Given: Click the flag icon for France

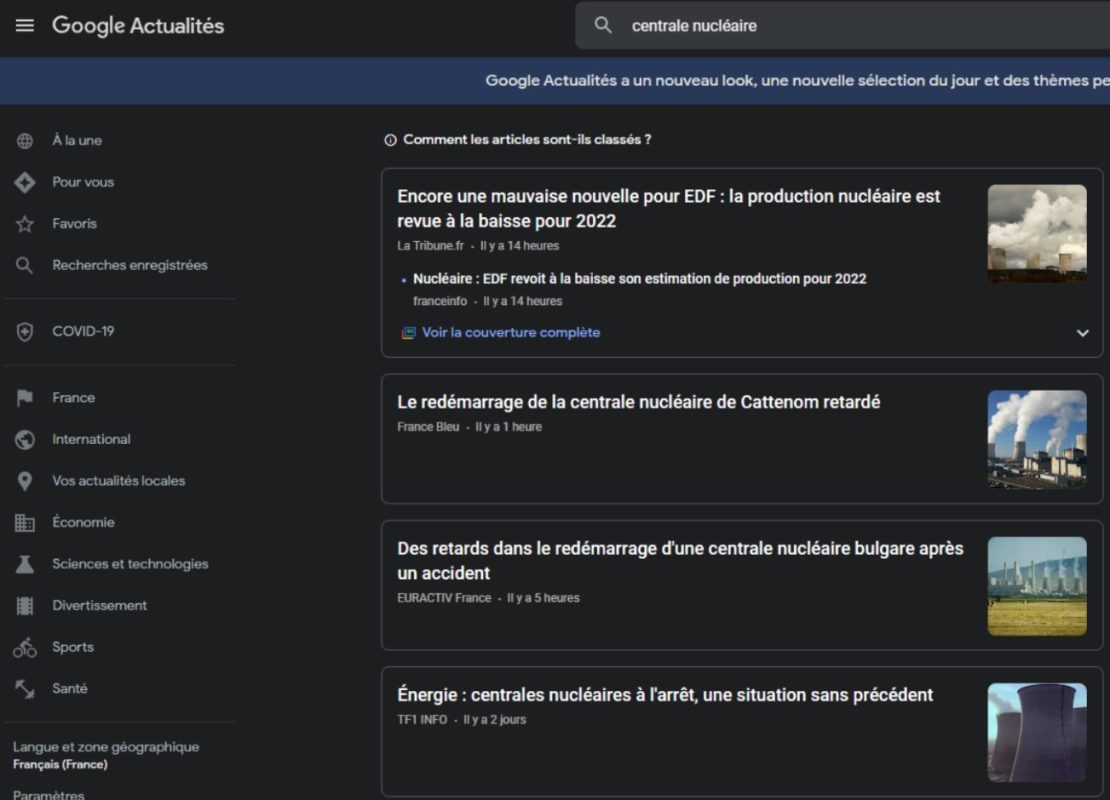Looking at the screenshot, I should pos(25,398).
